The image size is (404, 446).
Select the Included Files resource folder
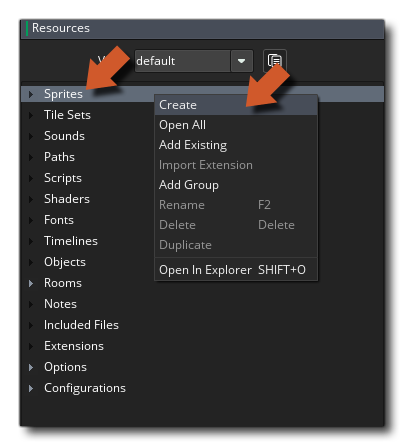pyautogui.click(x=81, y=325)
